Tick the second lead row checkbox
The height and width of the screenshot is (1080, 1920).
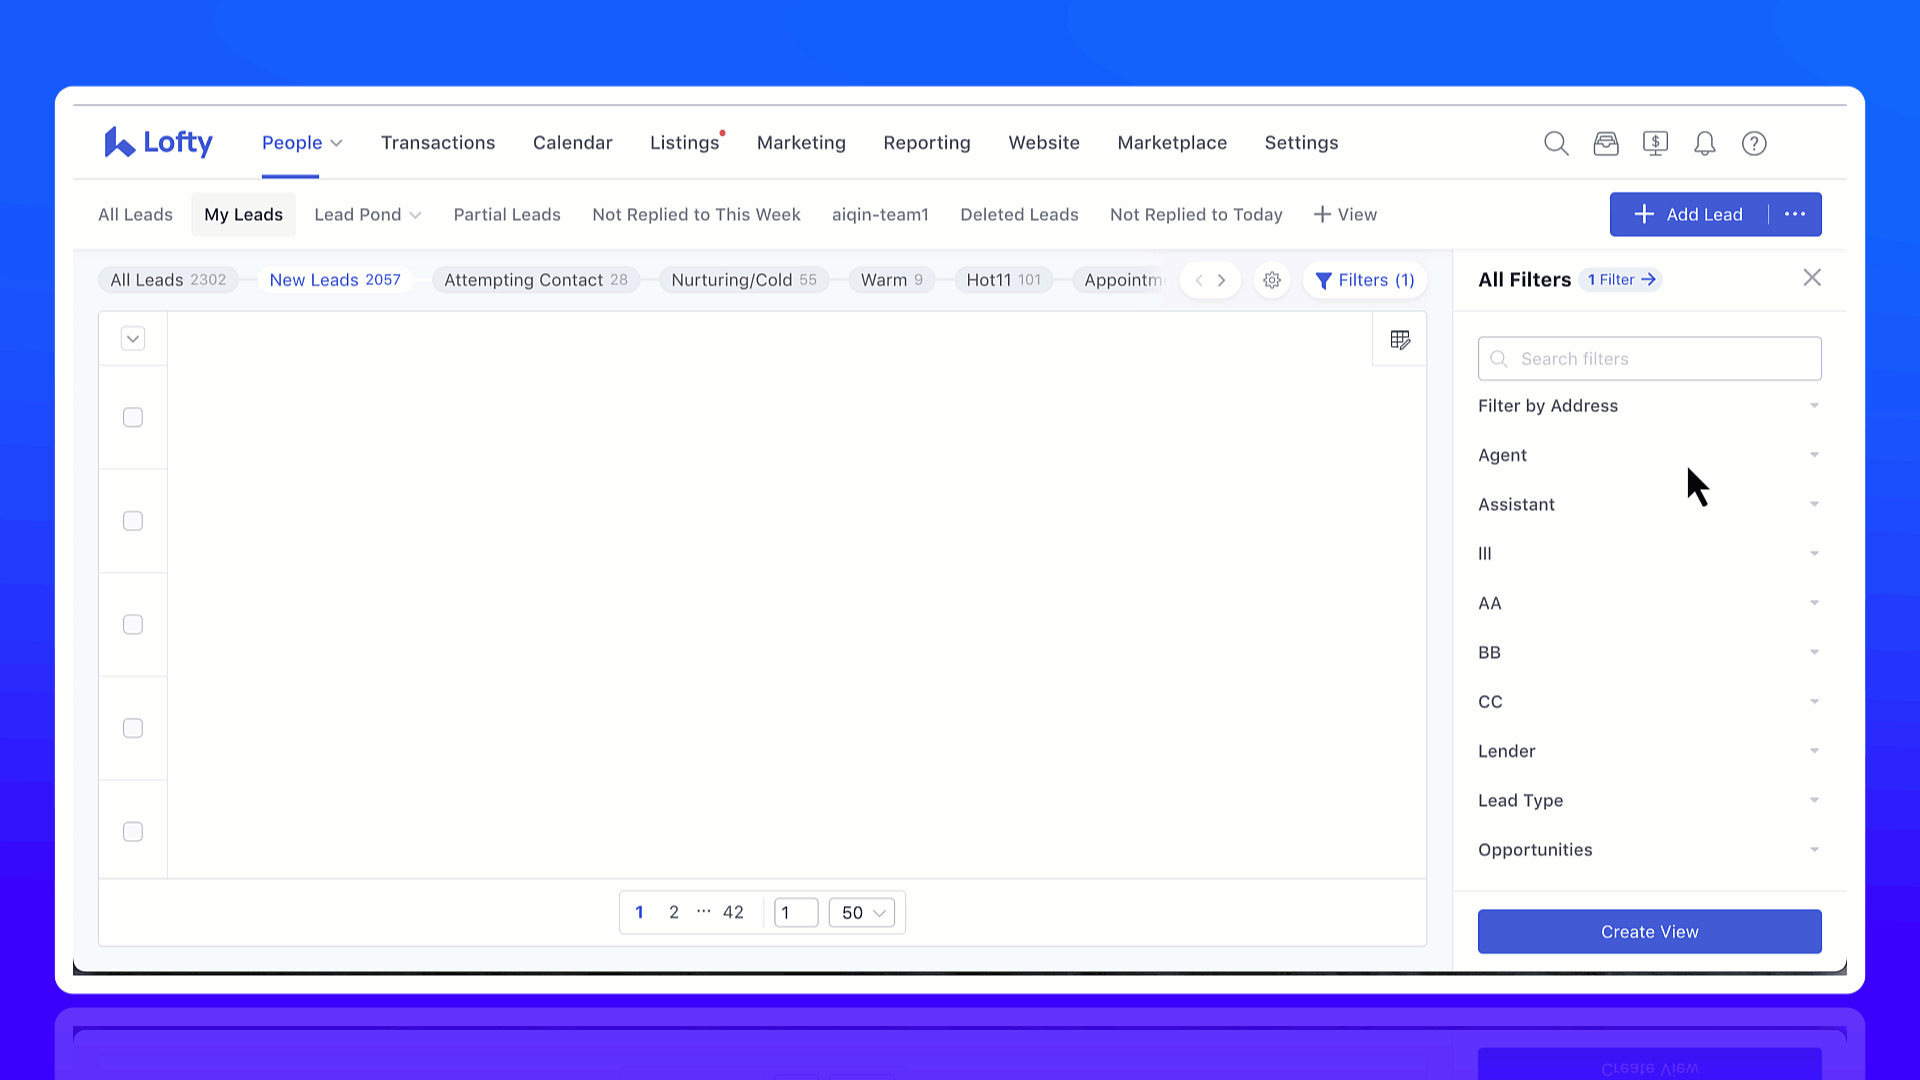(x=133, y=521)
